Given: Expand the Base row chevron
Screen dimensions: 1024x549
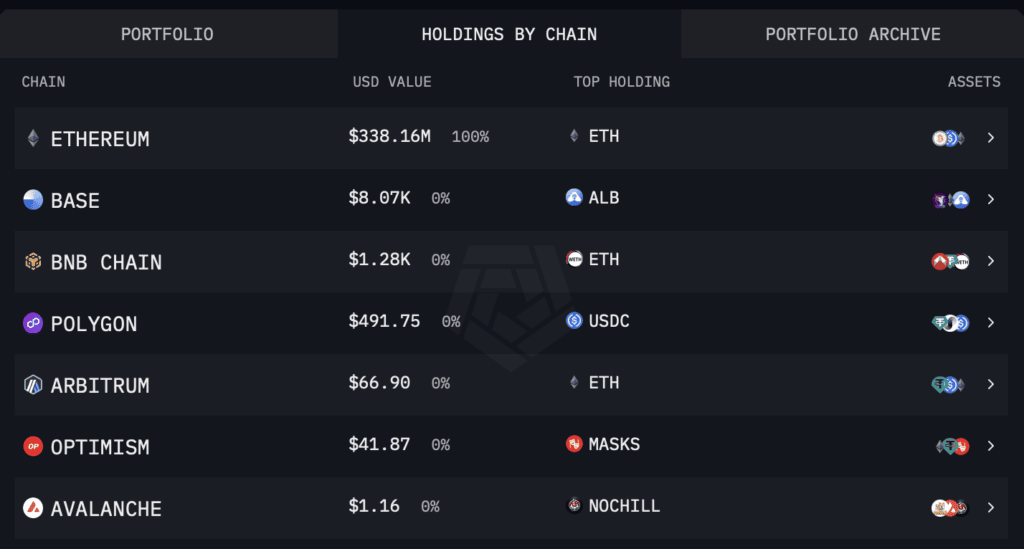Looking at the screenshot, I should [991, 200].
